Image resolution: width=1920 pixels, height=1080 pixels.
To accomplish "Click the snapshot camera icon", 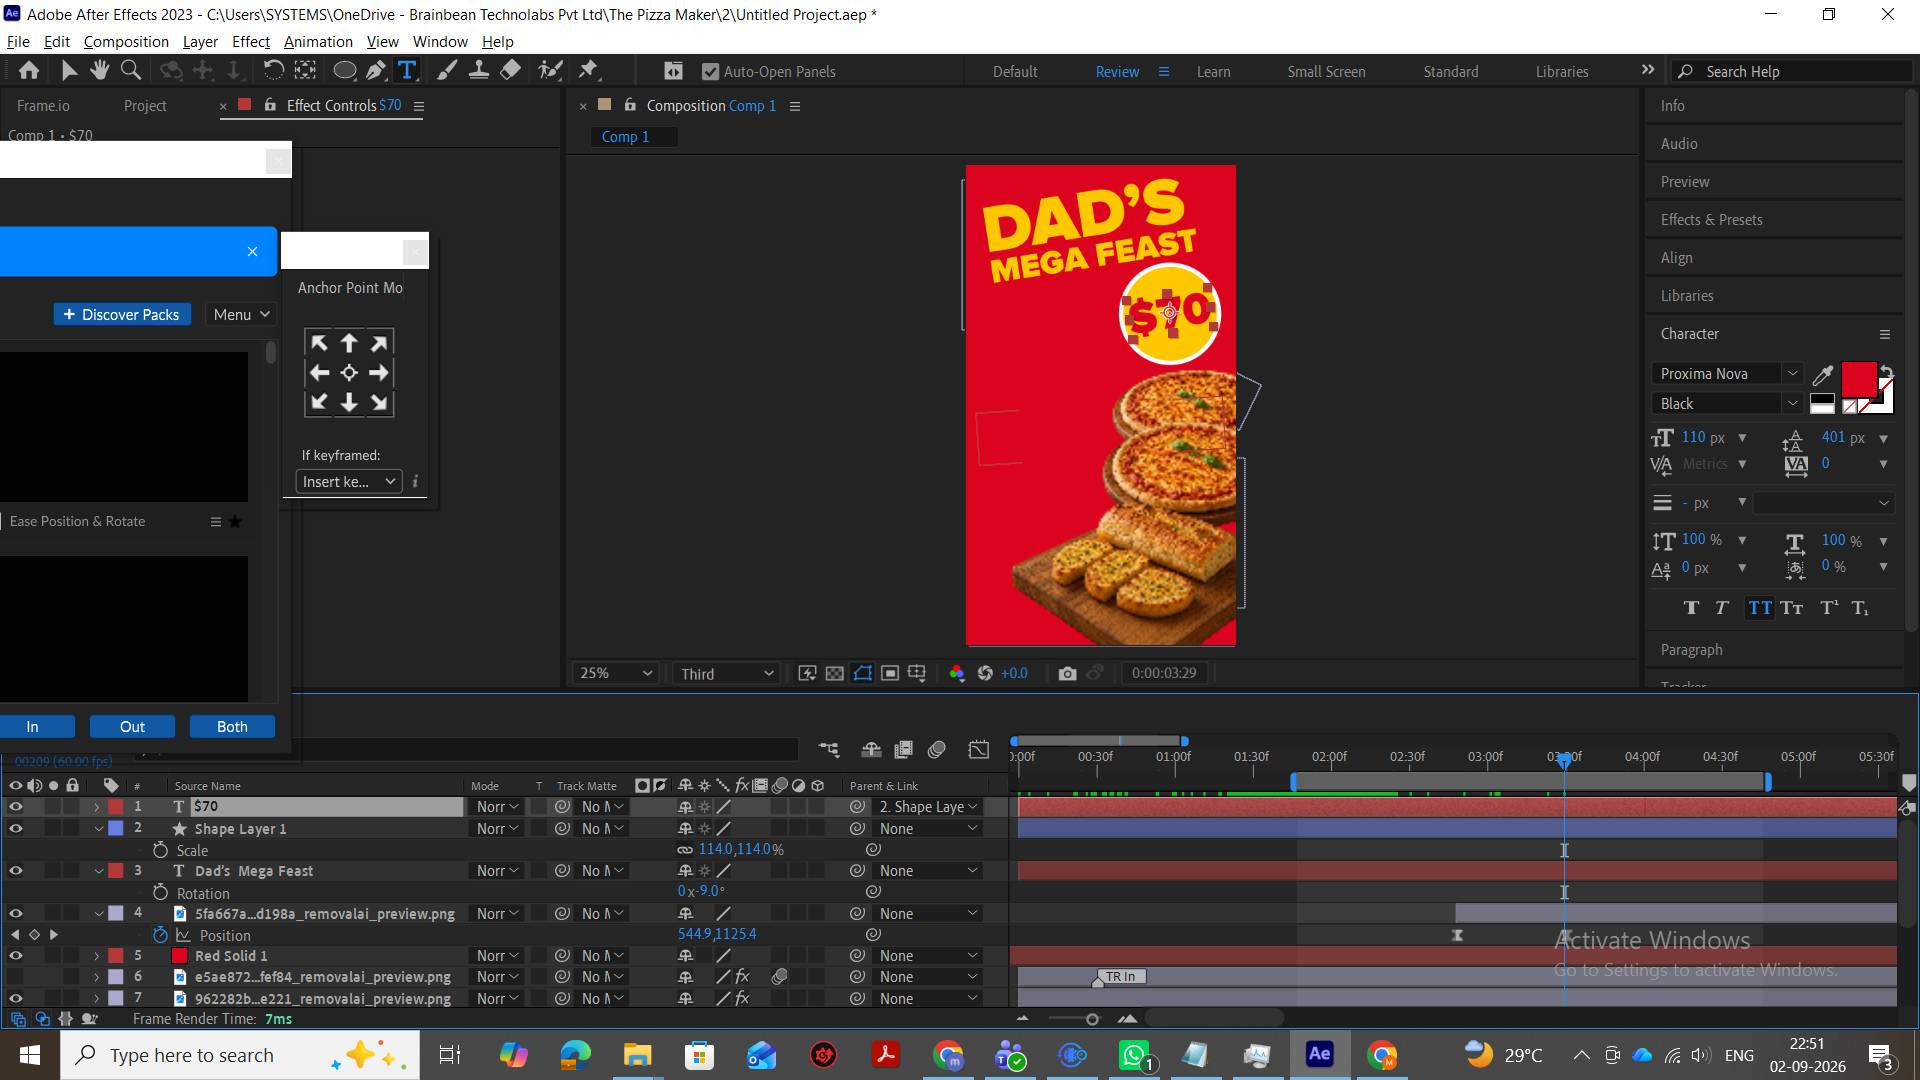I will (x=1067, y=674).
